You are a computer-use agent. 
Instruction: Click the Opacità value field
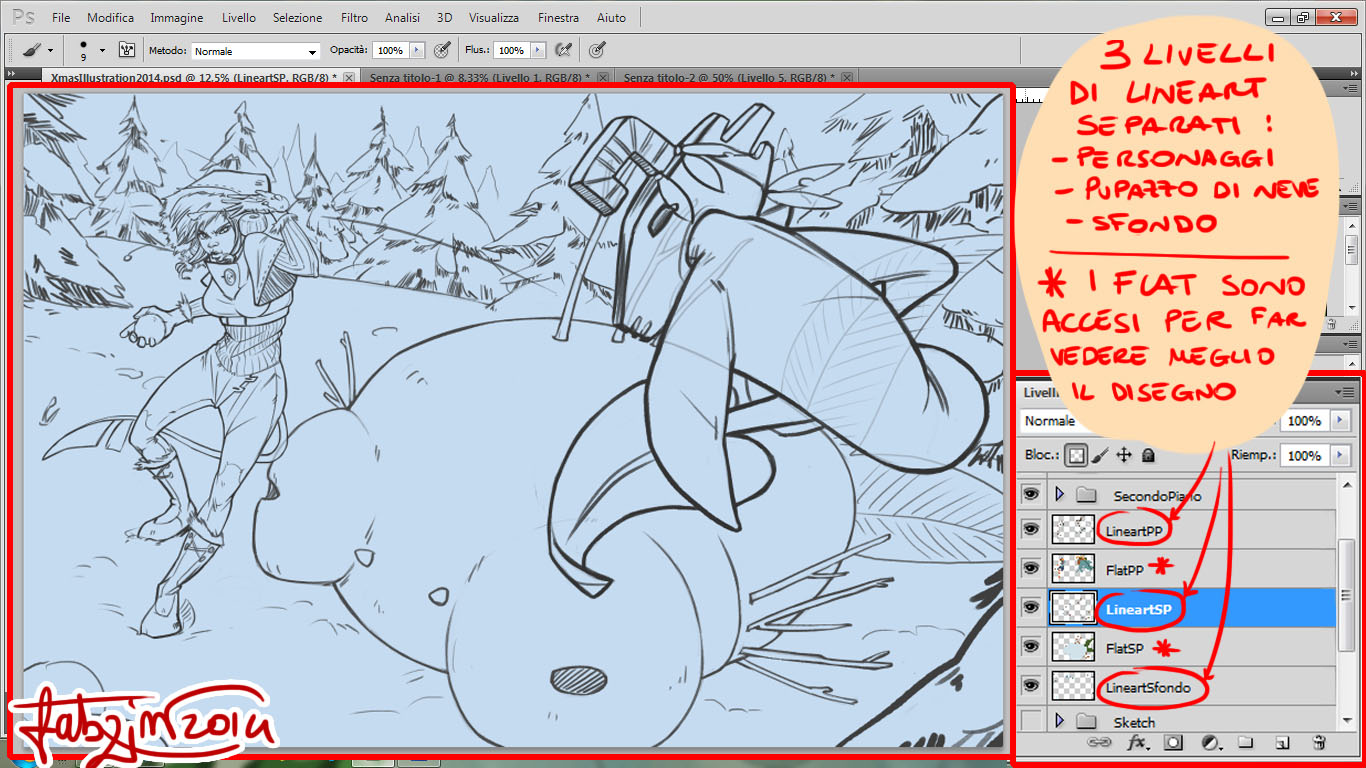tap(391, 50)
